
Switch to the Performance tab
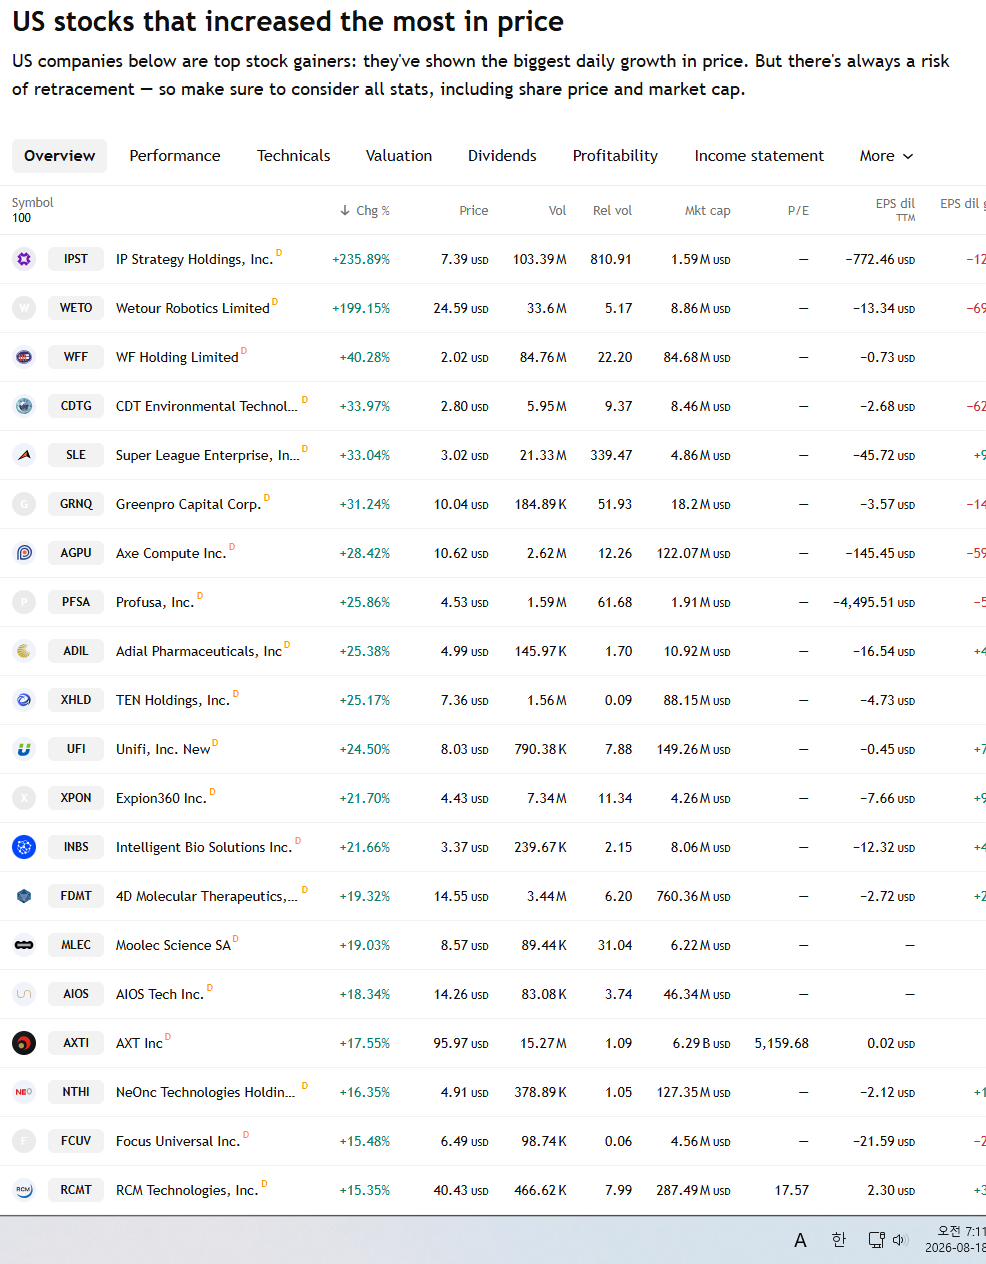[175, 156]
